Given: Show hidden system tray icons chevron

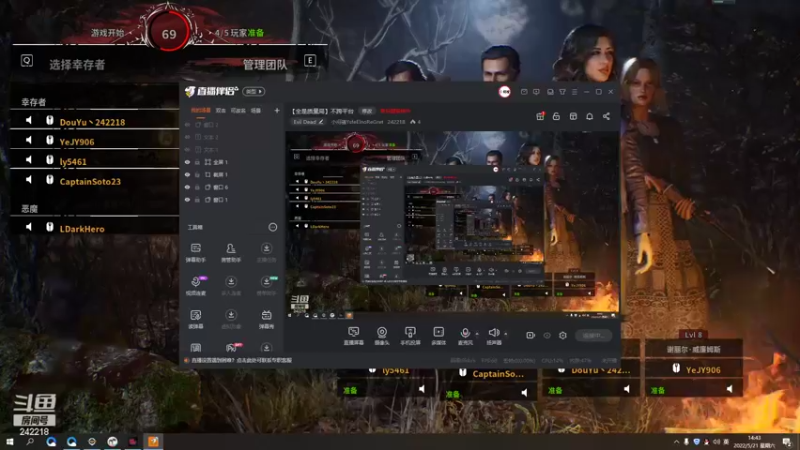Looking at the screenshot, I should pyautogui.click(x=677, y=442).
